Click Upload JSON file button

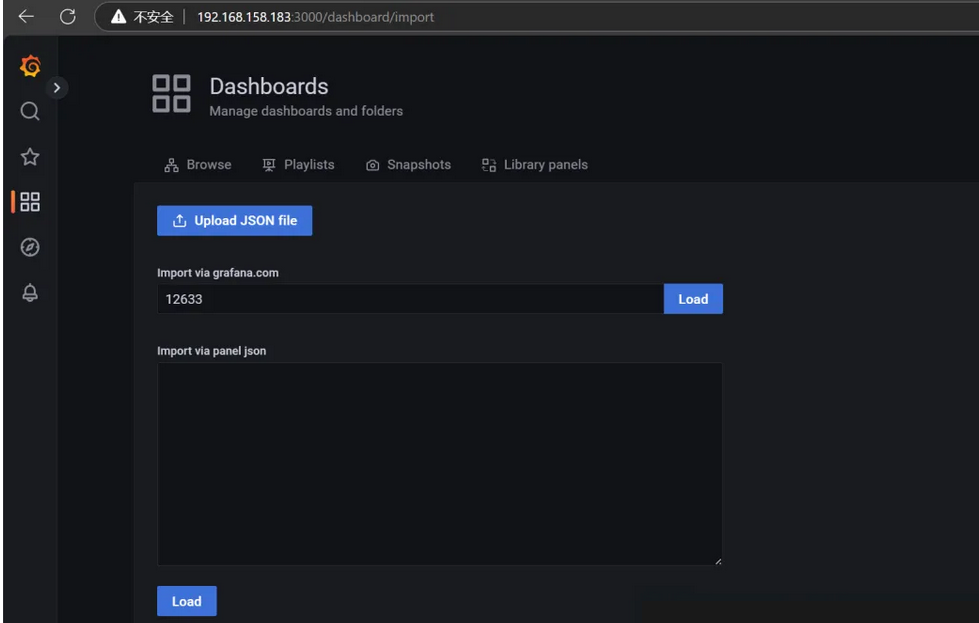click(235, 220)
